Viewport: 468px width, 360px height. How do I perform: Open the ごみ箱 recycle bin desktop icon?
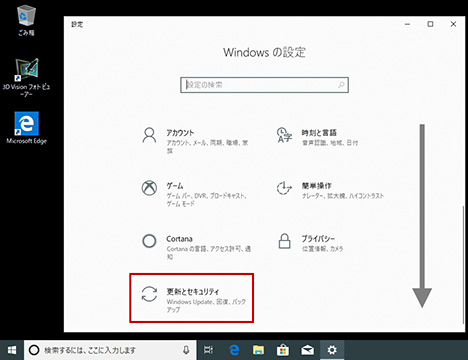click(26, 20)
